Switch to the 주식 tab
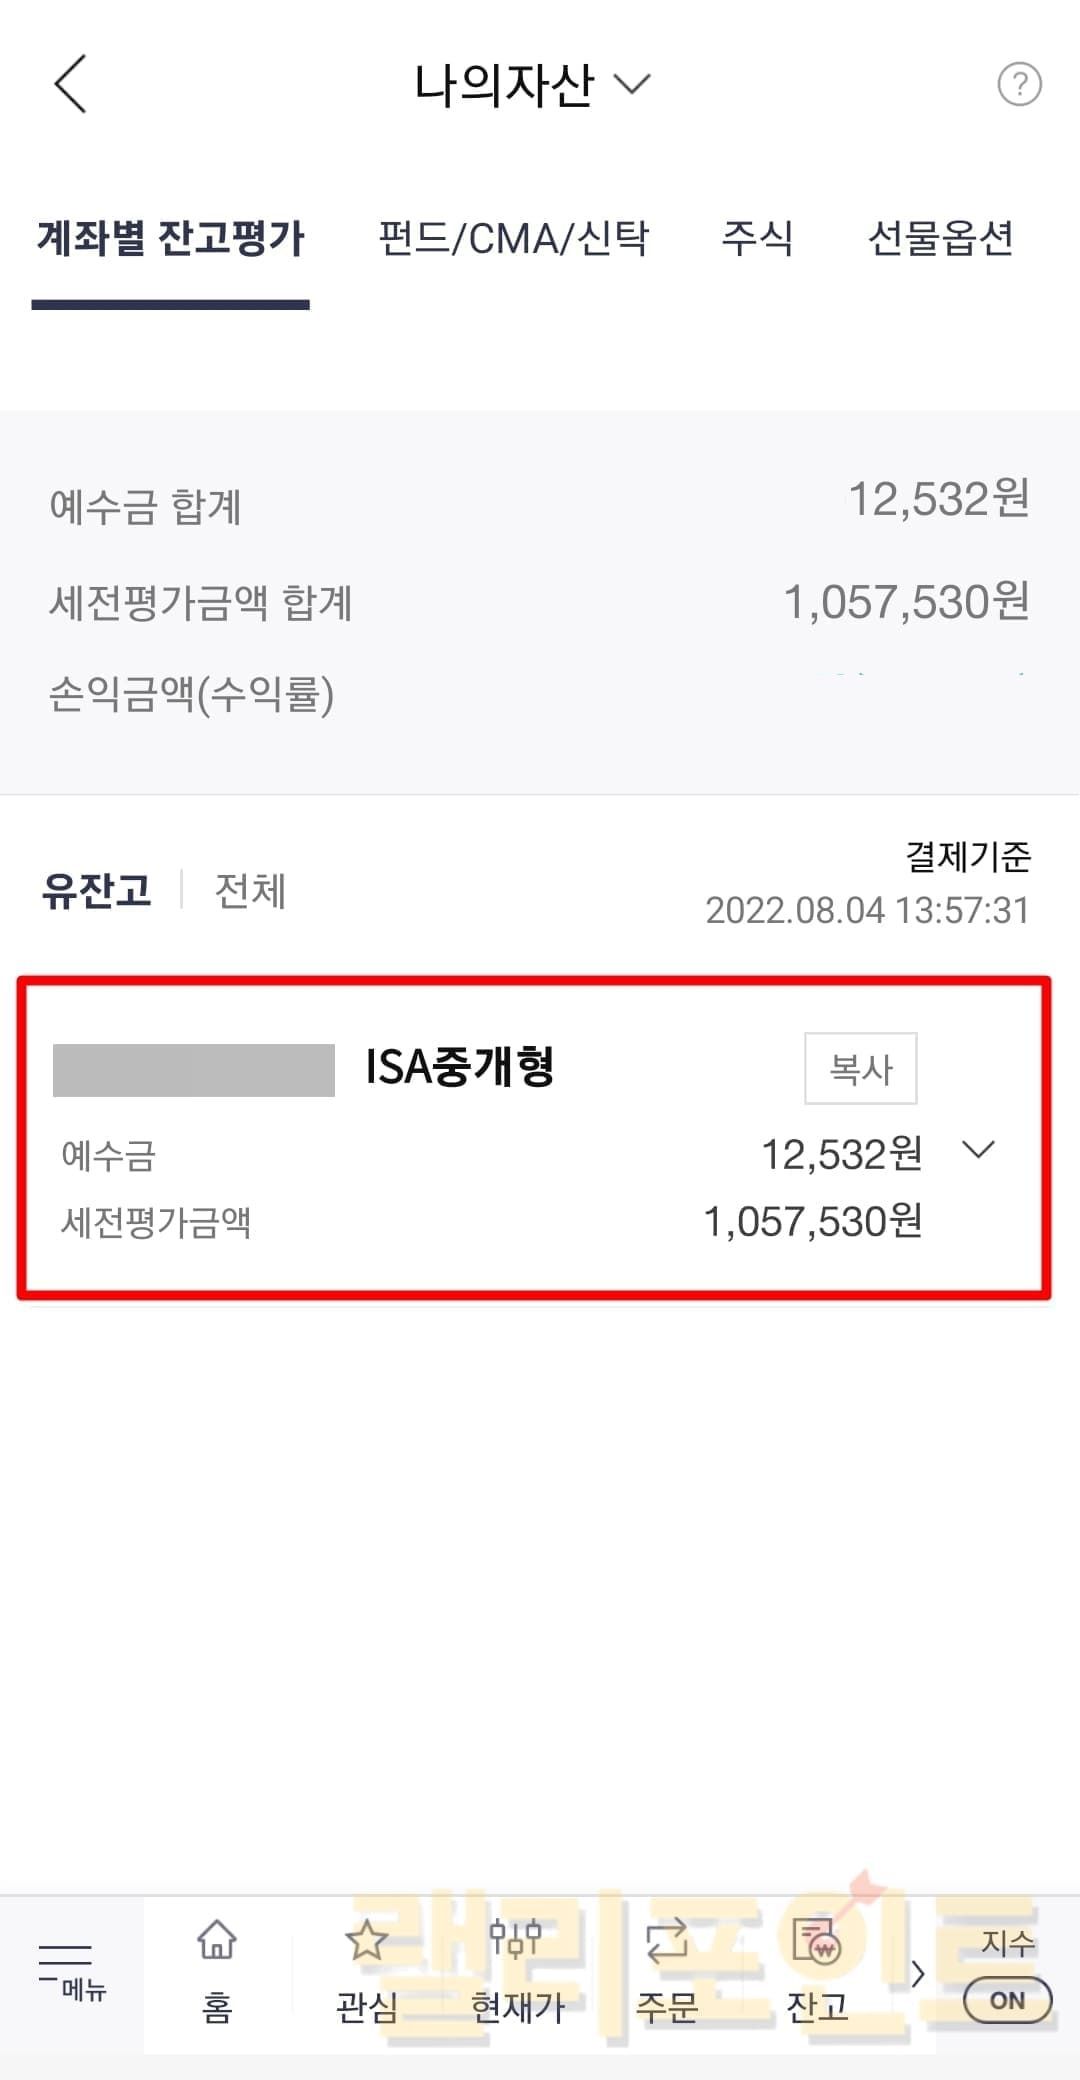Screen dimensions: 1080x2080 point(757,238)
